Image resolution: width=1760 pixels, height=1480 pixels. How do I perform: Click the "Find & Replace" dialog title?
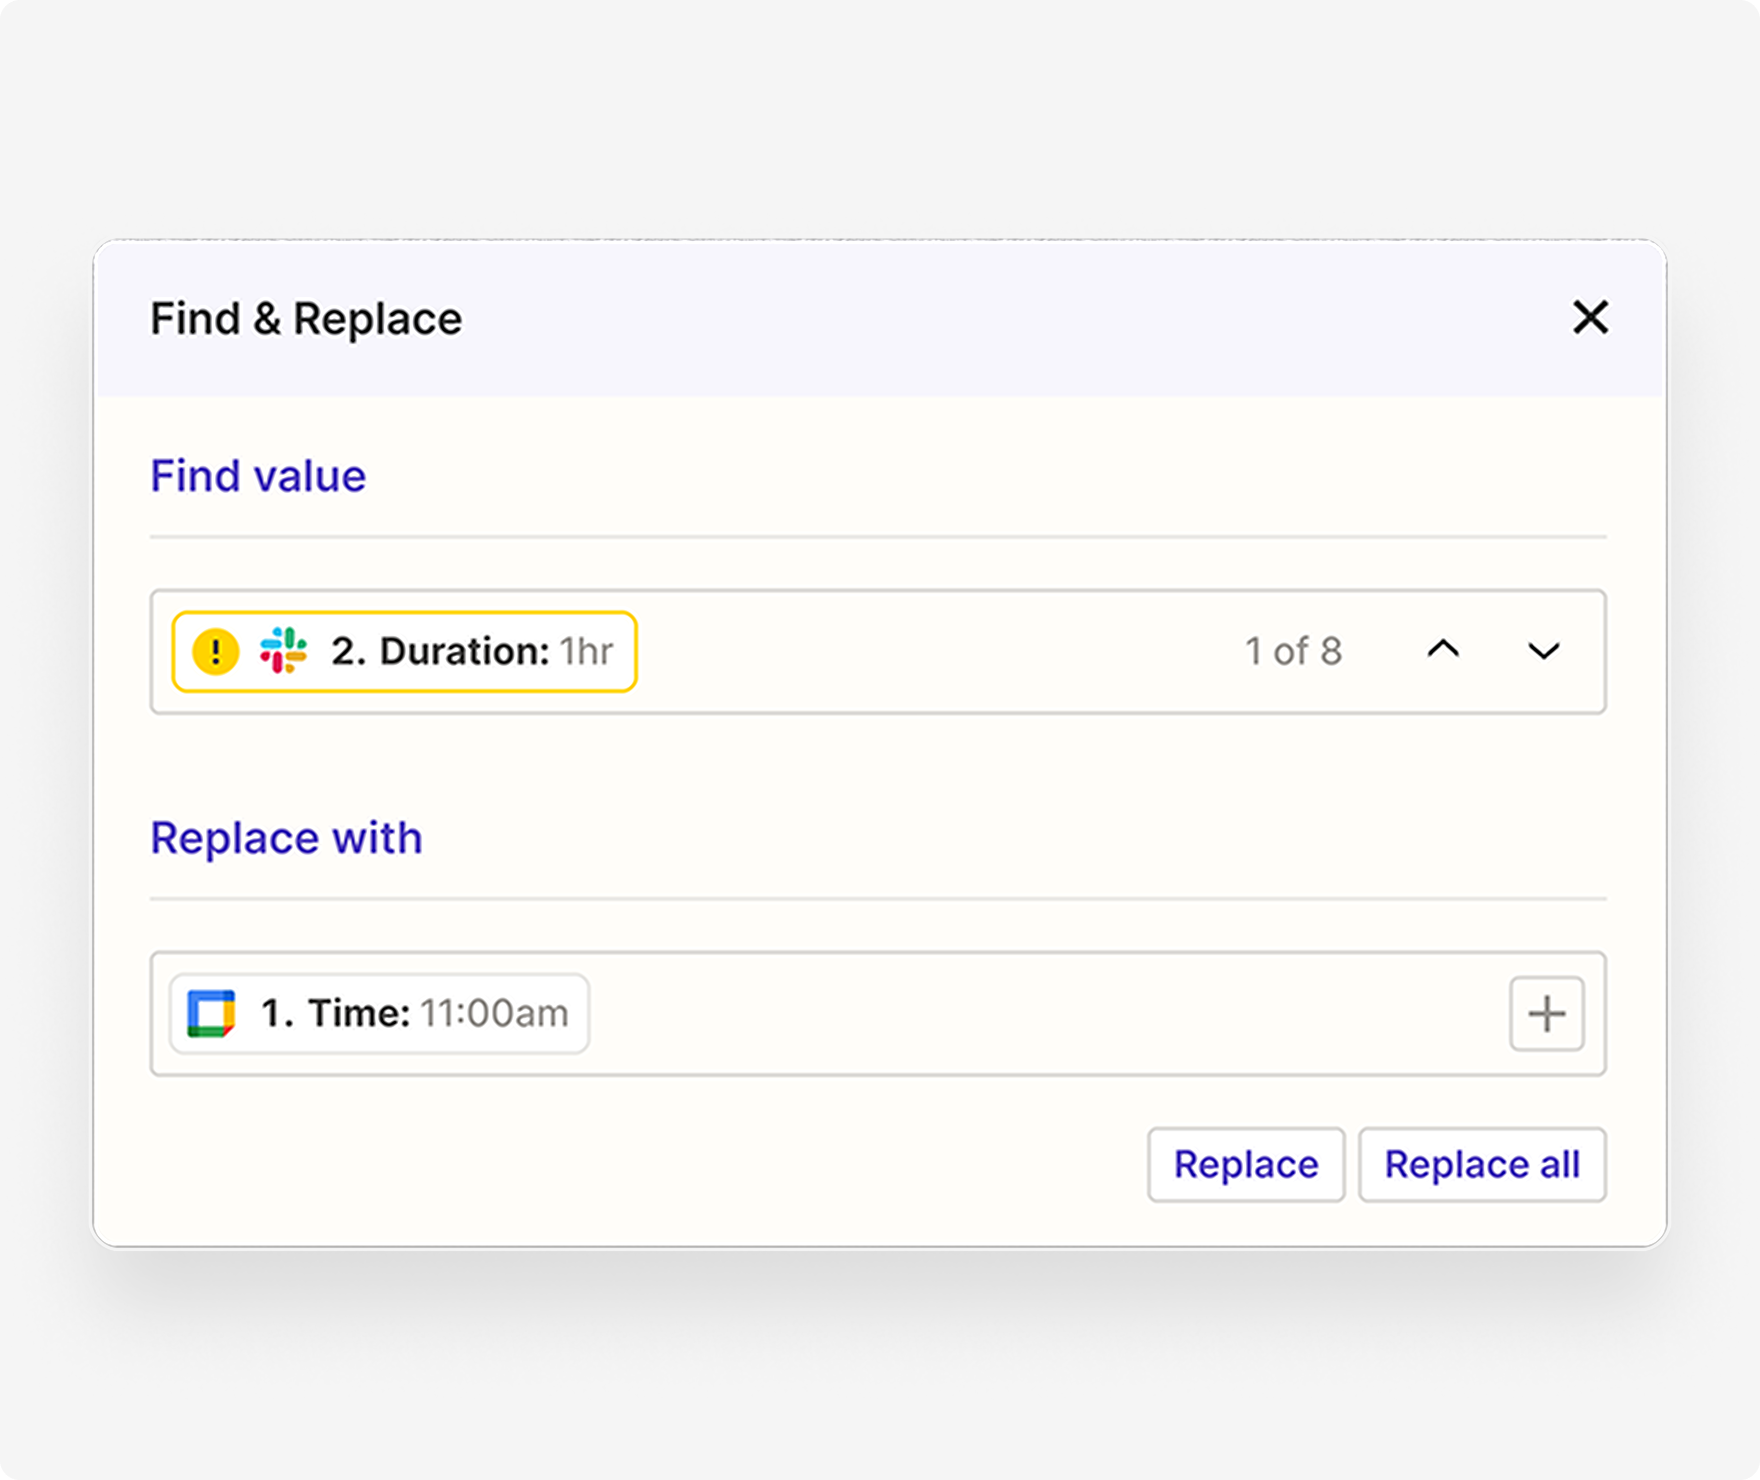click(306, 319)
